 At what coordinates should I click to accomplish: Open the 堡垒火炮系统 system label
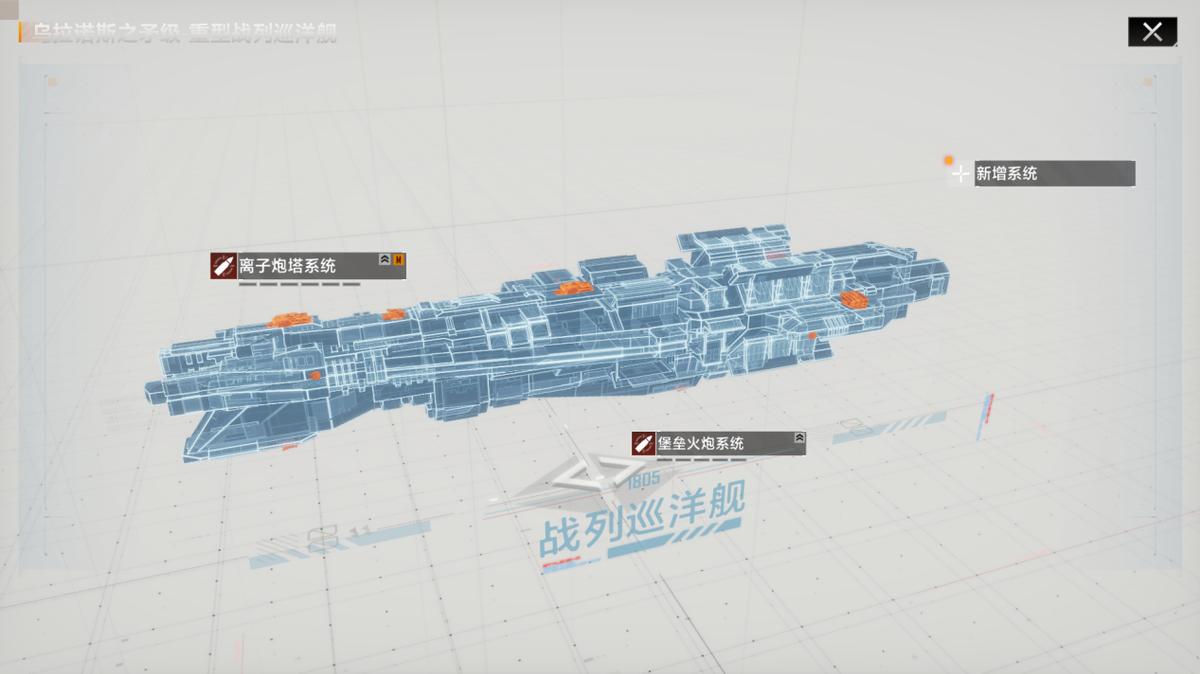pyautogui.click(x=715, y=443)
